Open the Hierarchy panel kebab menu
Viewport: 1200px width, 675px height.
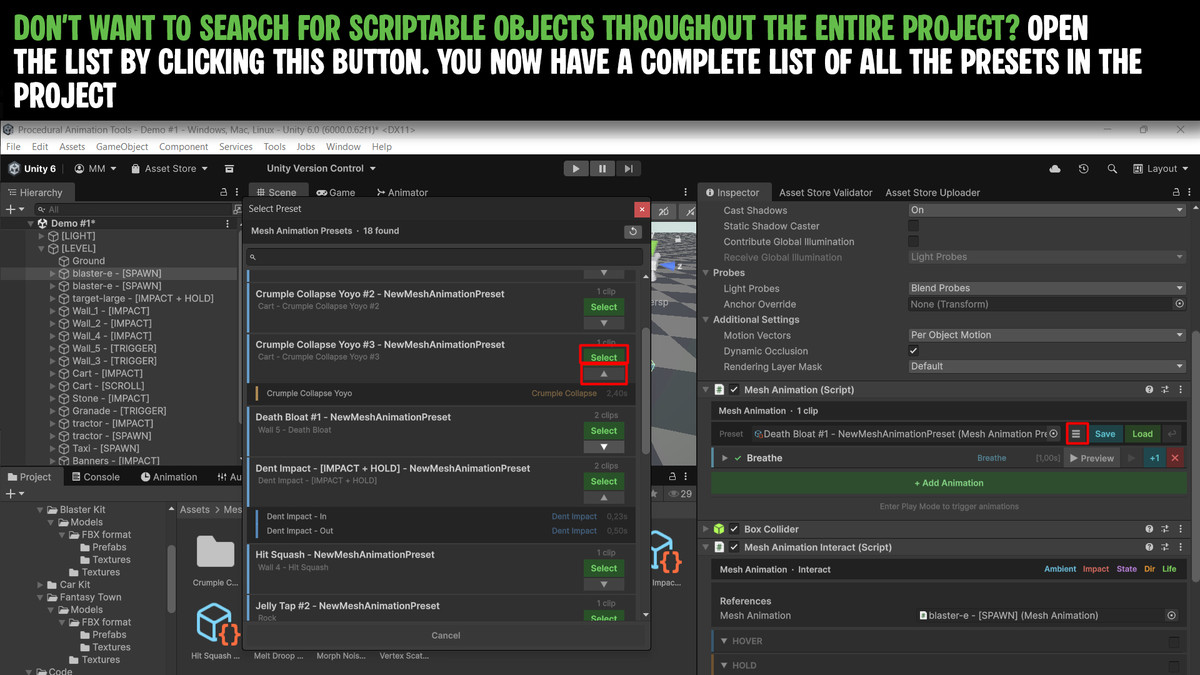pyautogui.click(x=238, y=192)
